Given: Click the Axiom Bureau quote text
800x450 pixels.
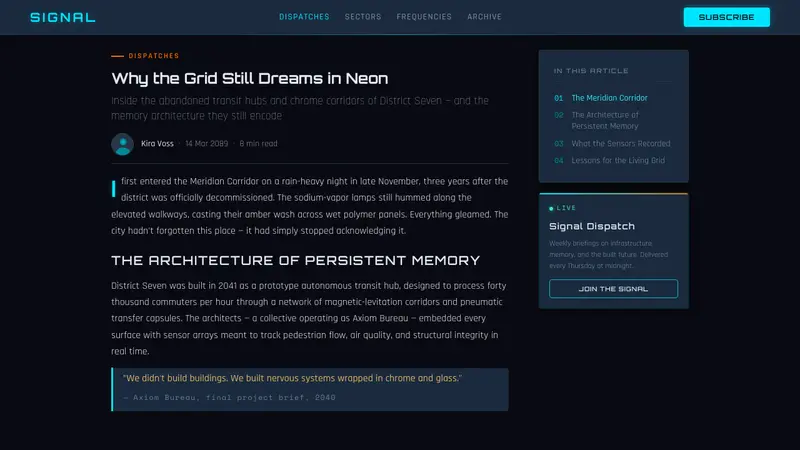Looking at the screenshot, I should [292, 379].
